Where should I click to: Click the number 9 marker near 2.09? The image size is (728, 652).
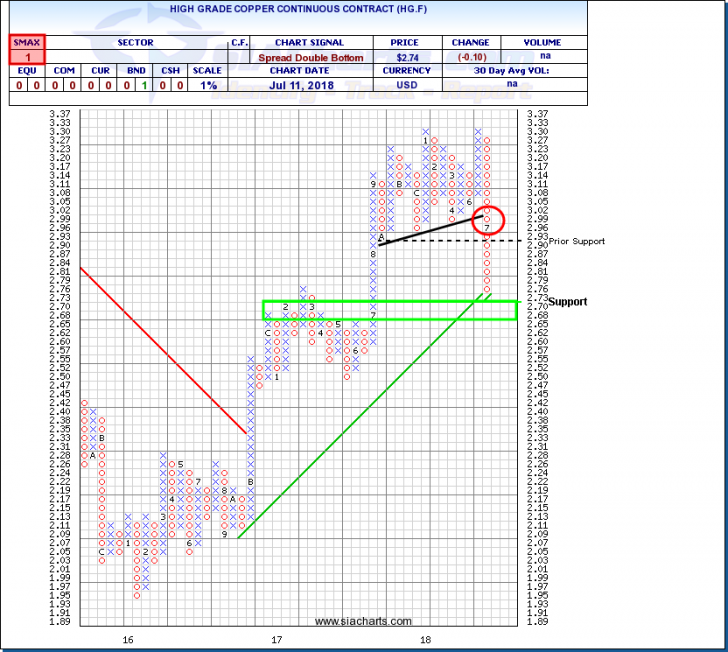coord(224,535)
